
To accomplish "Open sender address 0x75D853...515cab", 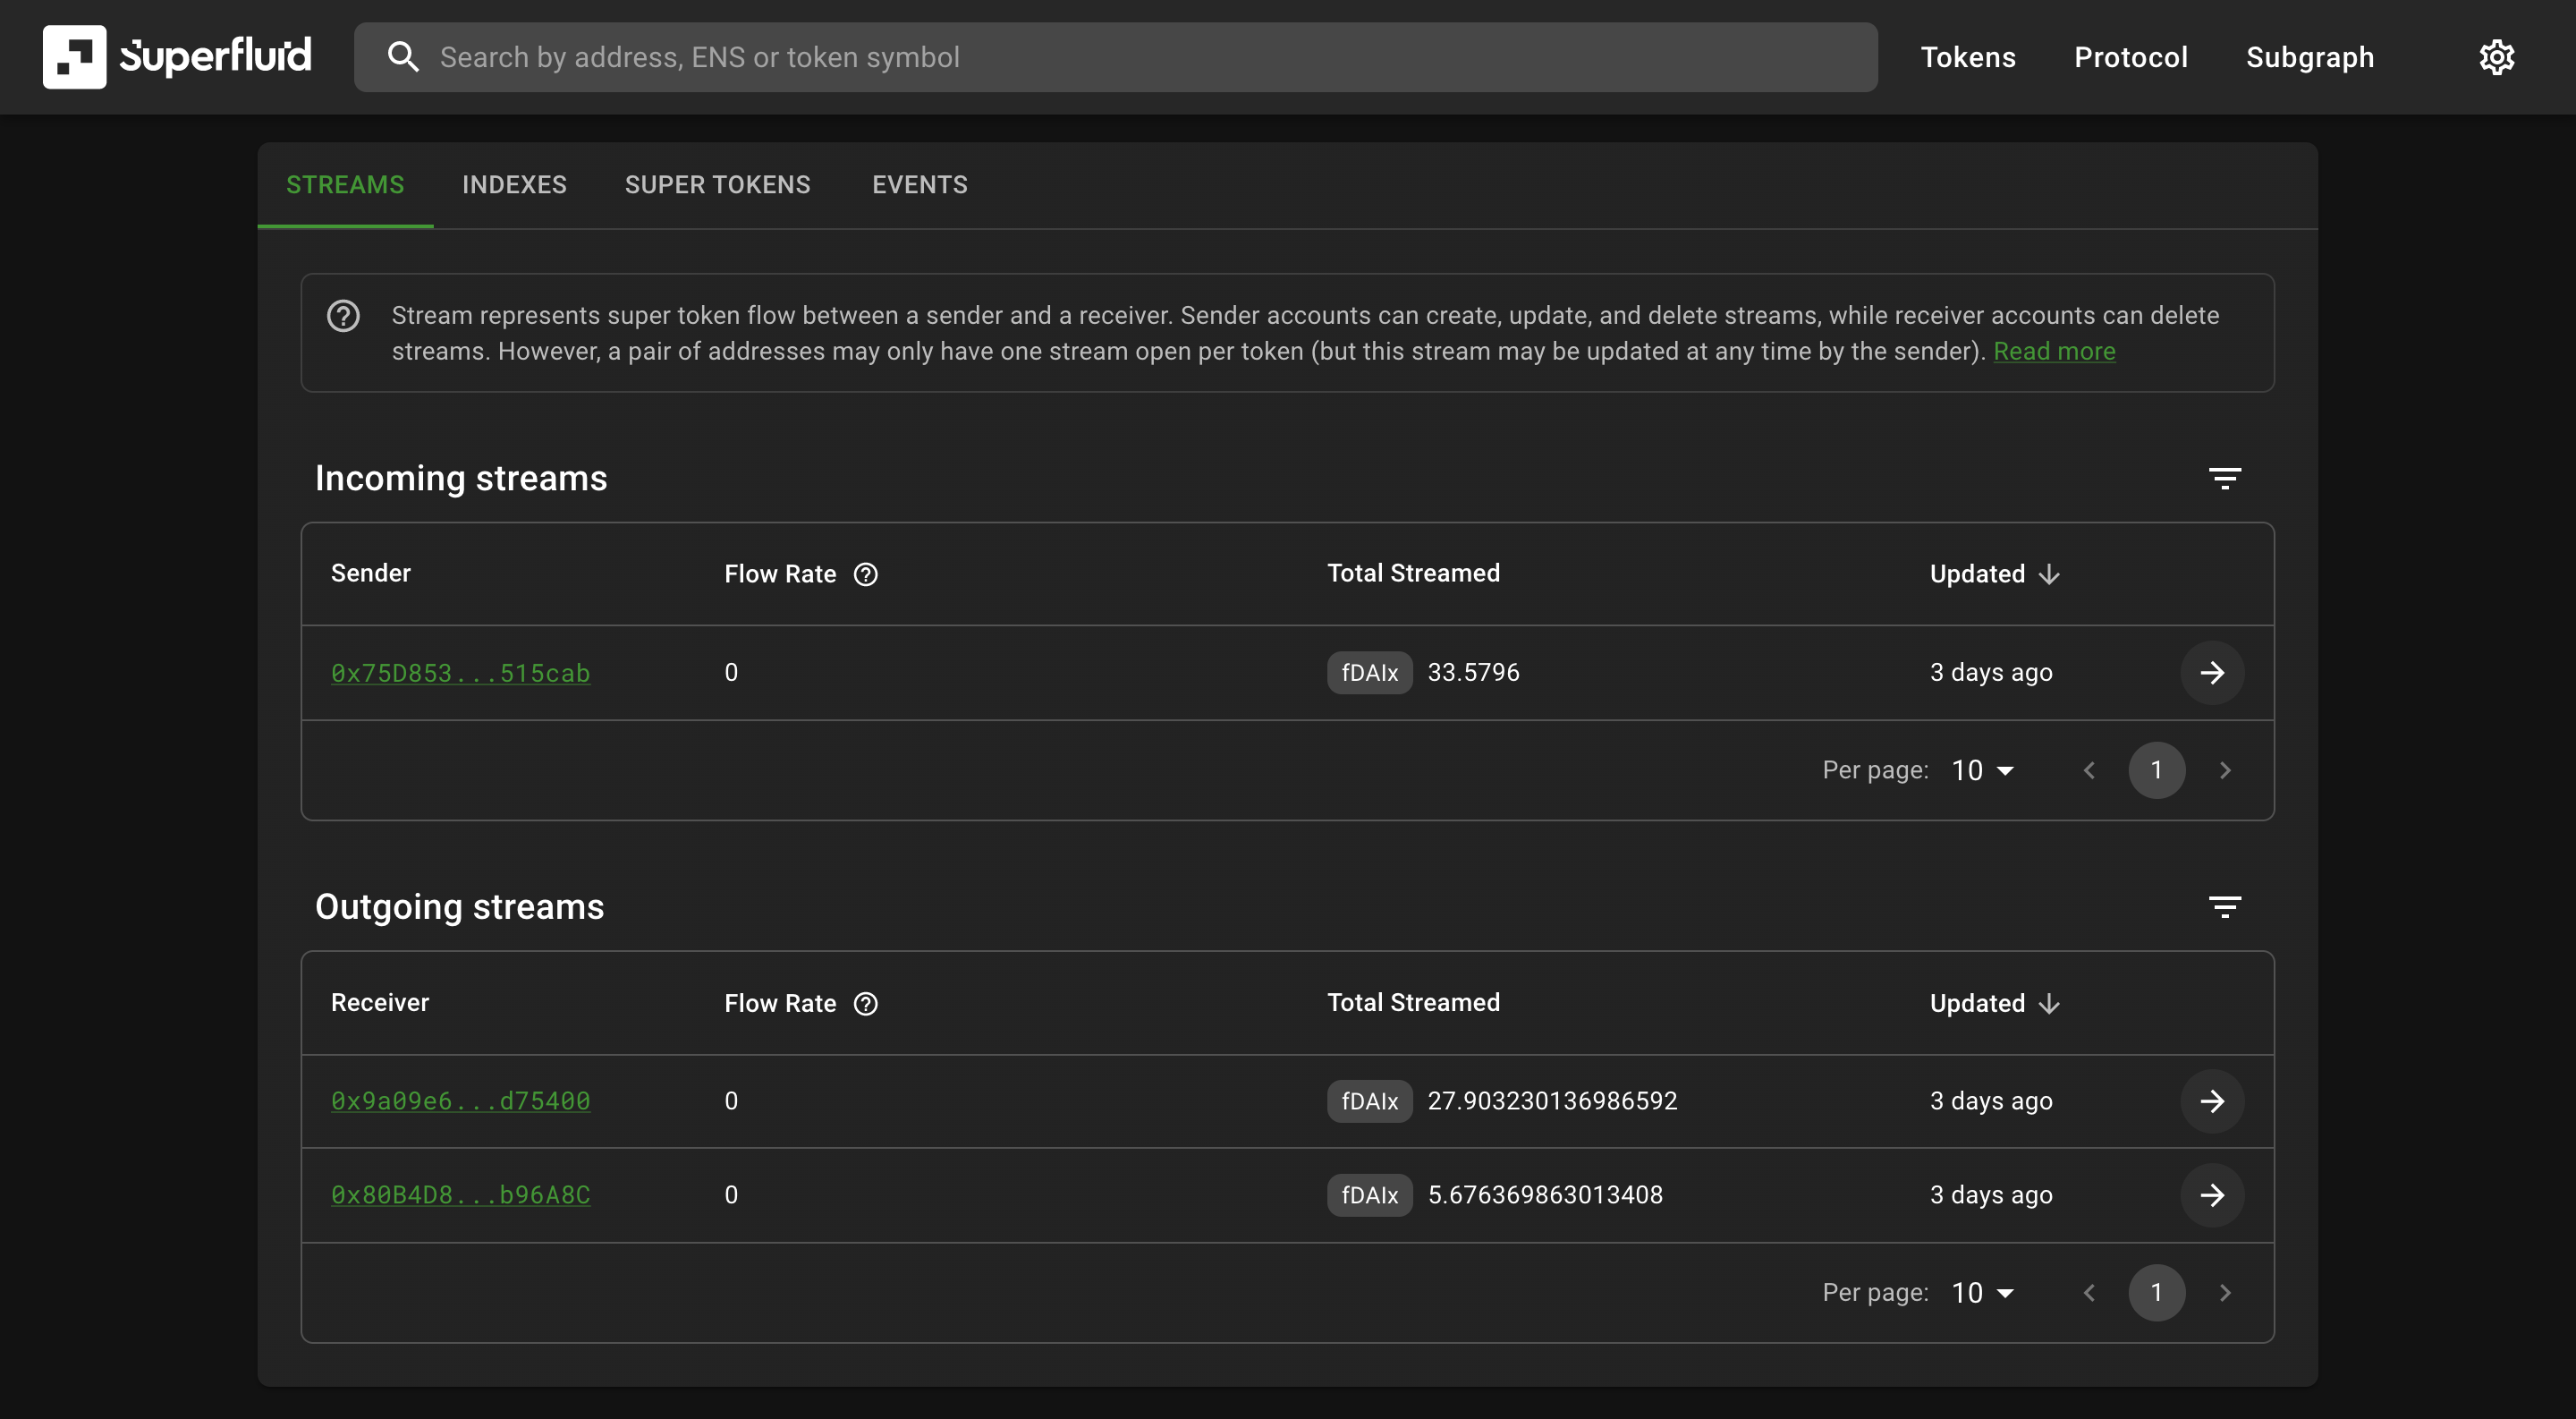I will [x=460, y=673].
